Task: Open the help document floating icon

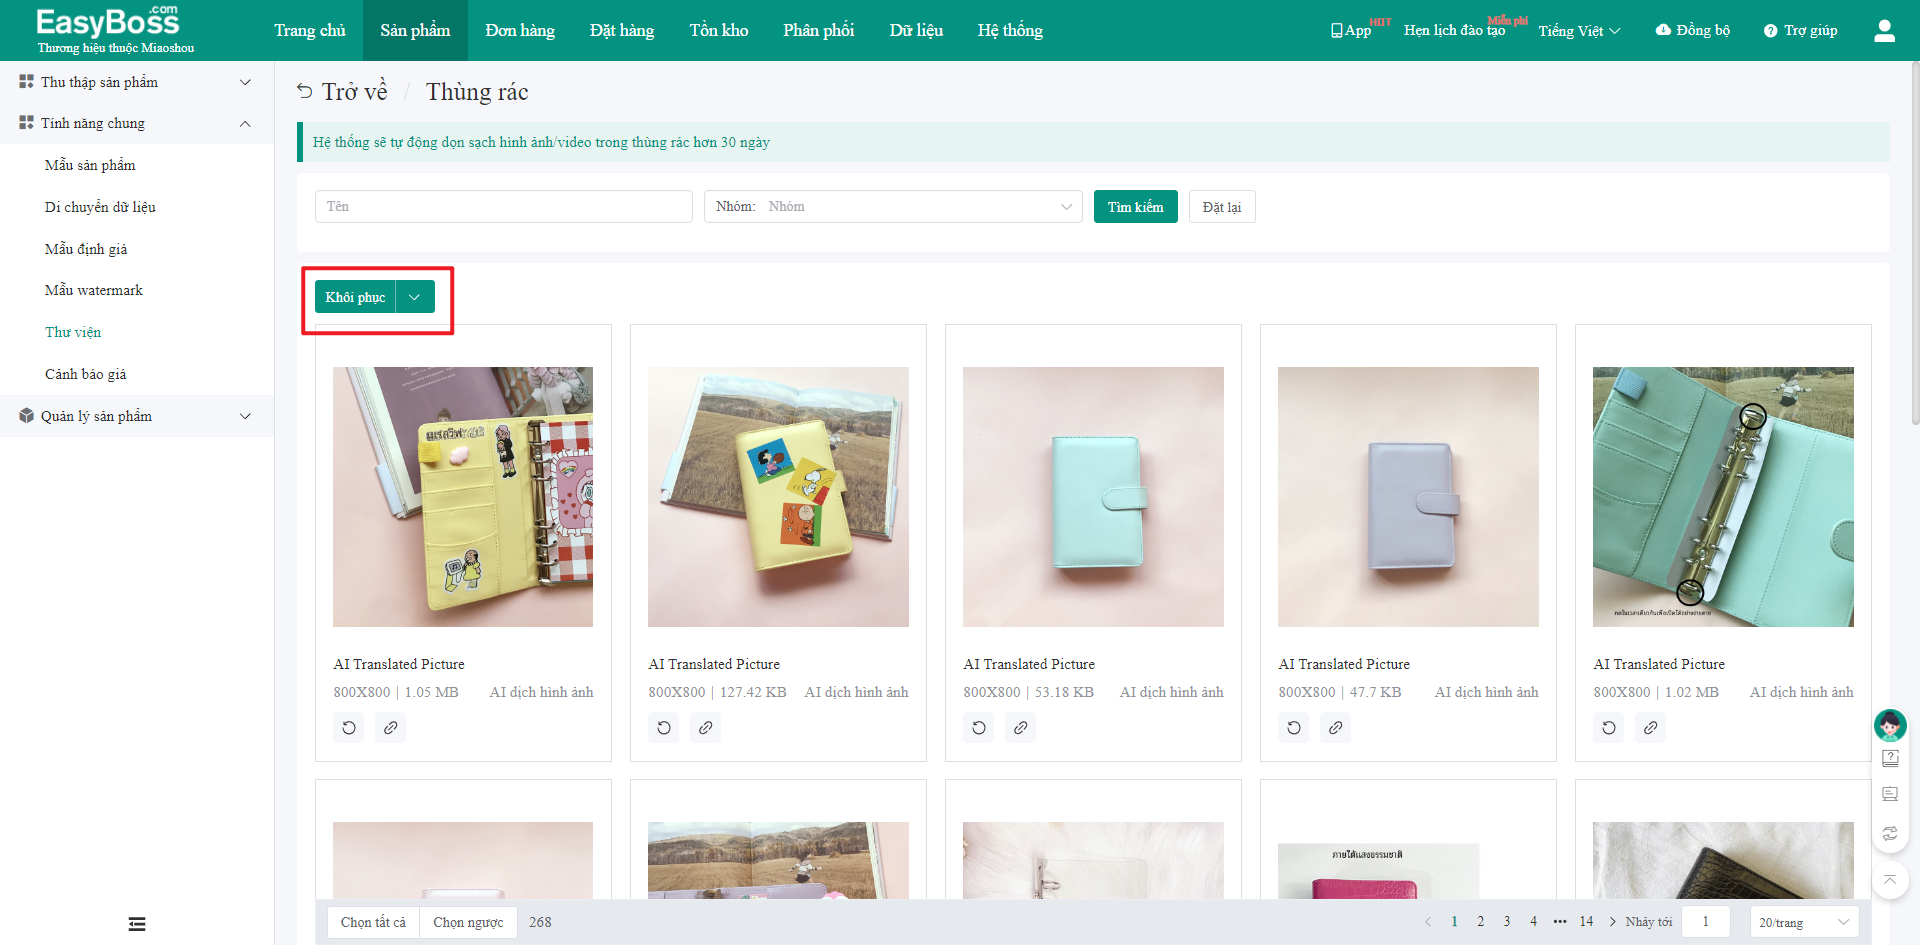Action: [x=1890, y=759]
